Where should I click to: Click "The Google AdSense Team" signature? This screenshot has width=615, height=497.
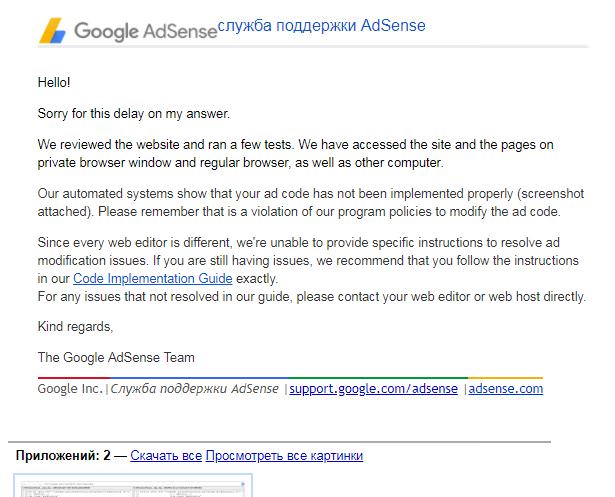pyautogui.click(x=116, y=357)
